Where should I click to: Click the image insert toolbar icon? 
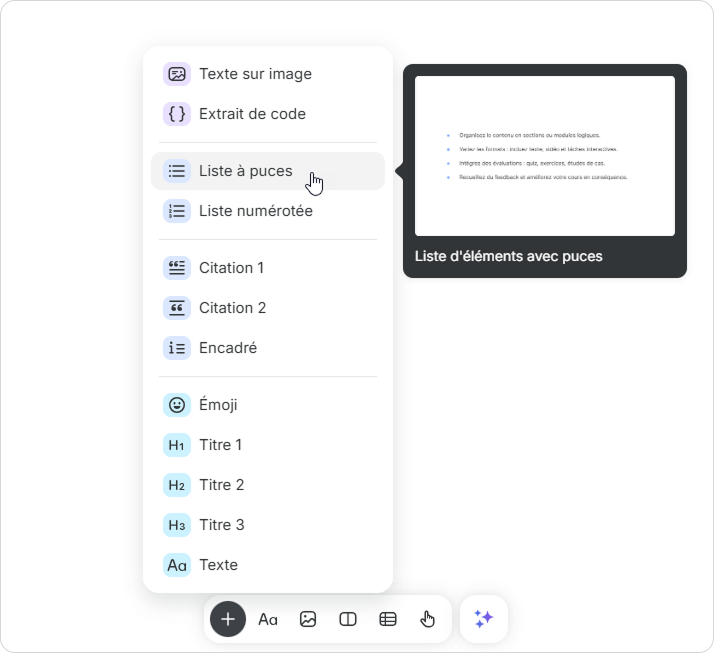(x=308, y=619)
